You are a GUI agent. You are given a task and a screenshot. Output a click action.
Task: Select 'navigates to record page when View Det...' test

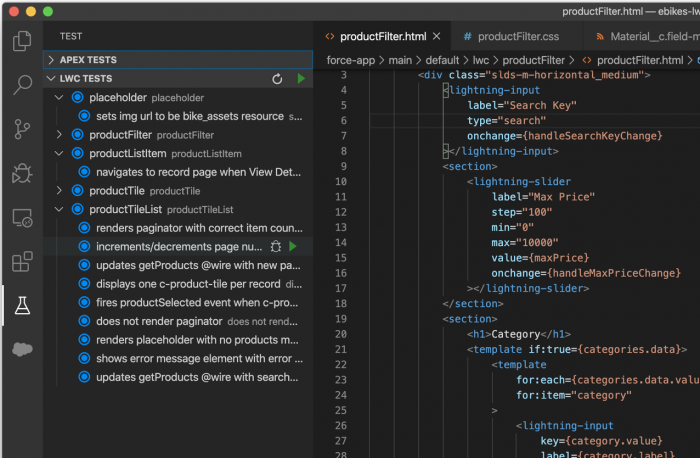click(178, 172)
